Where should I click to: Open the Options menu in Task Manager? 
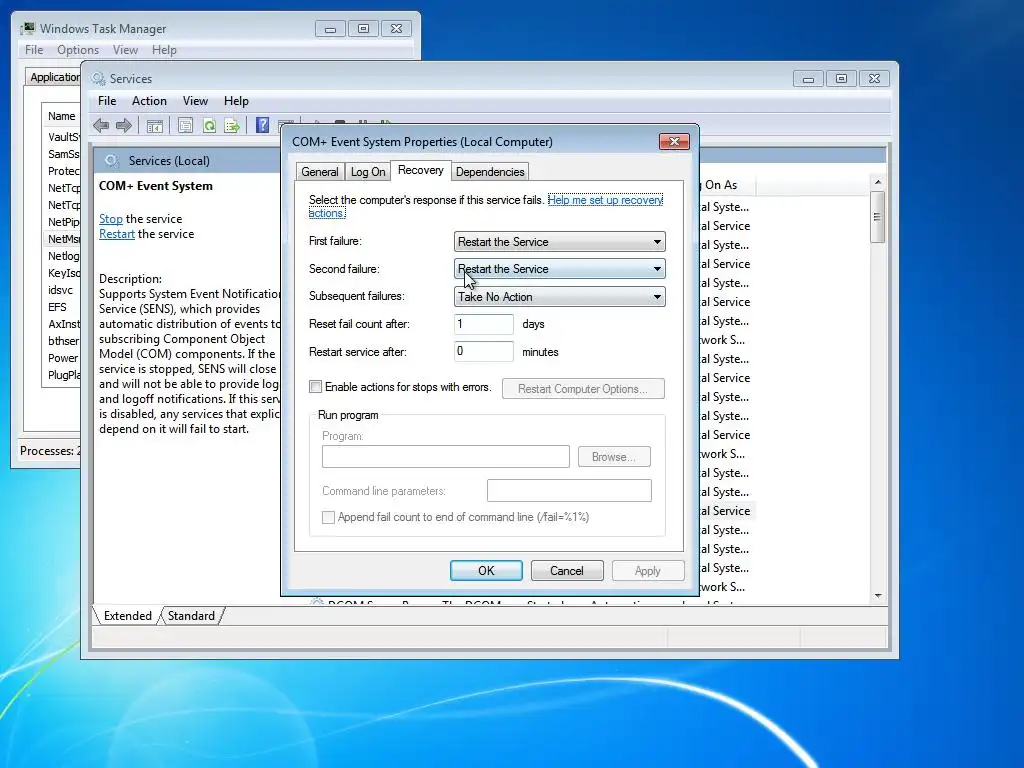(78, 50)
